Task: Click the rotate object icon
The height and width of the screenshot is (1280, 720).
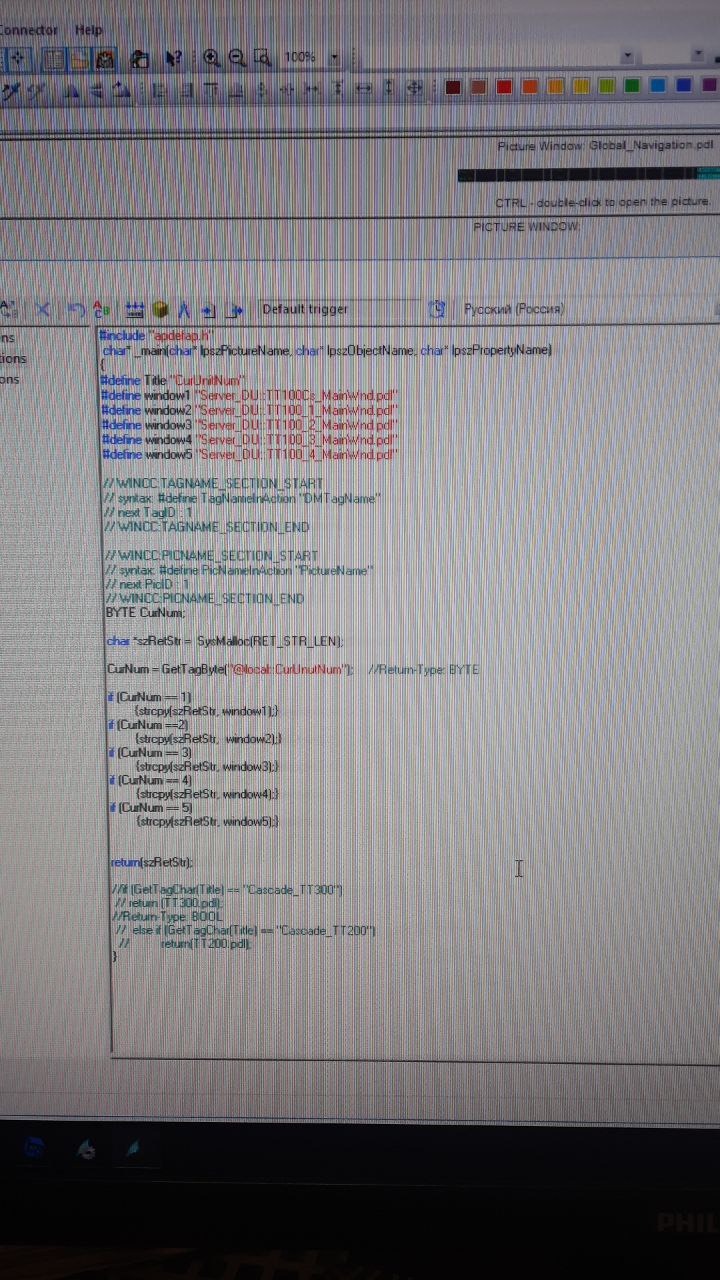Action: click(x=122, y=90)
